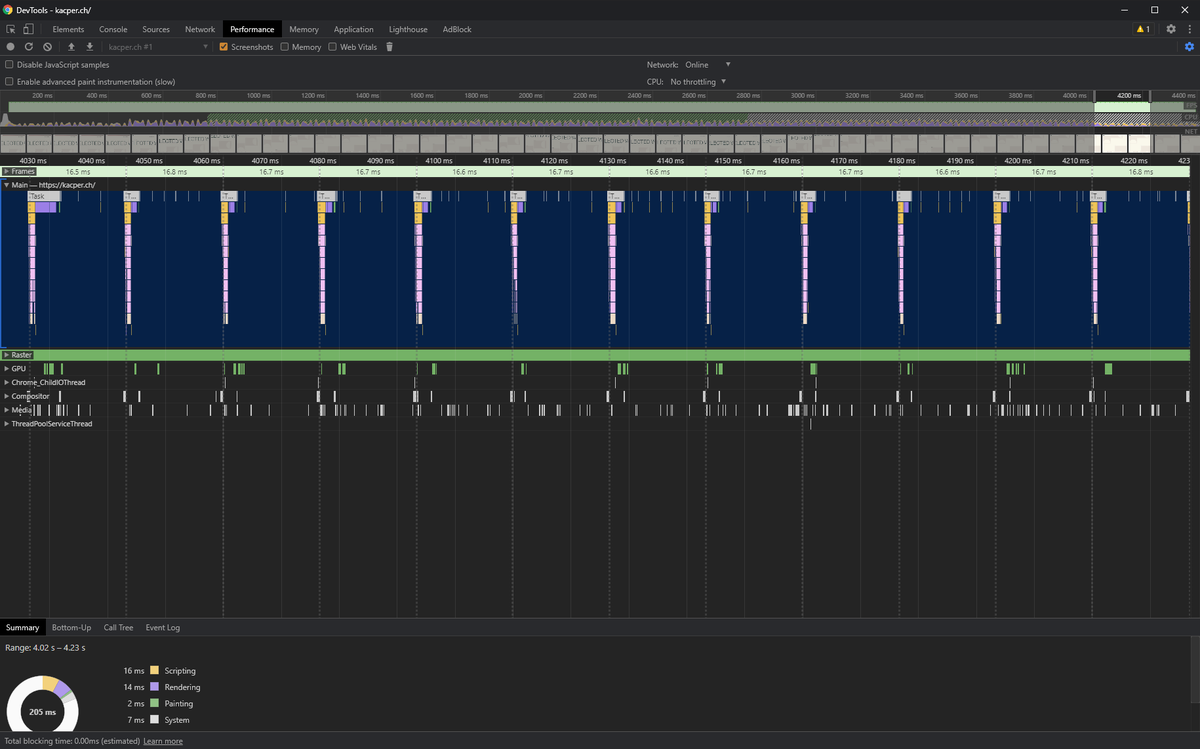Open capture settings blue gear icon
The width and height of the screenshot is (1200, 749).
click(1189, 47)
